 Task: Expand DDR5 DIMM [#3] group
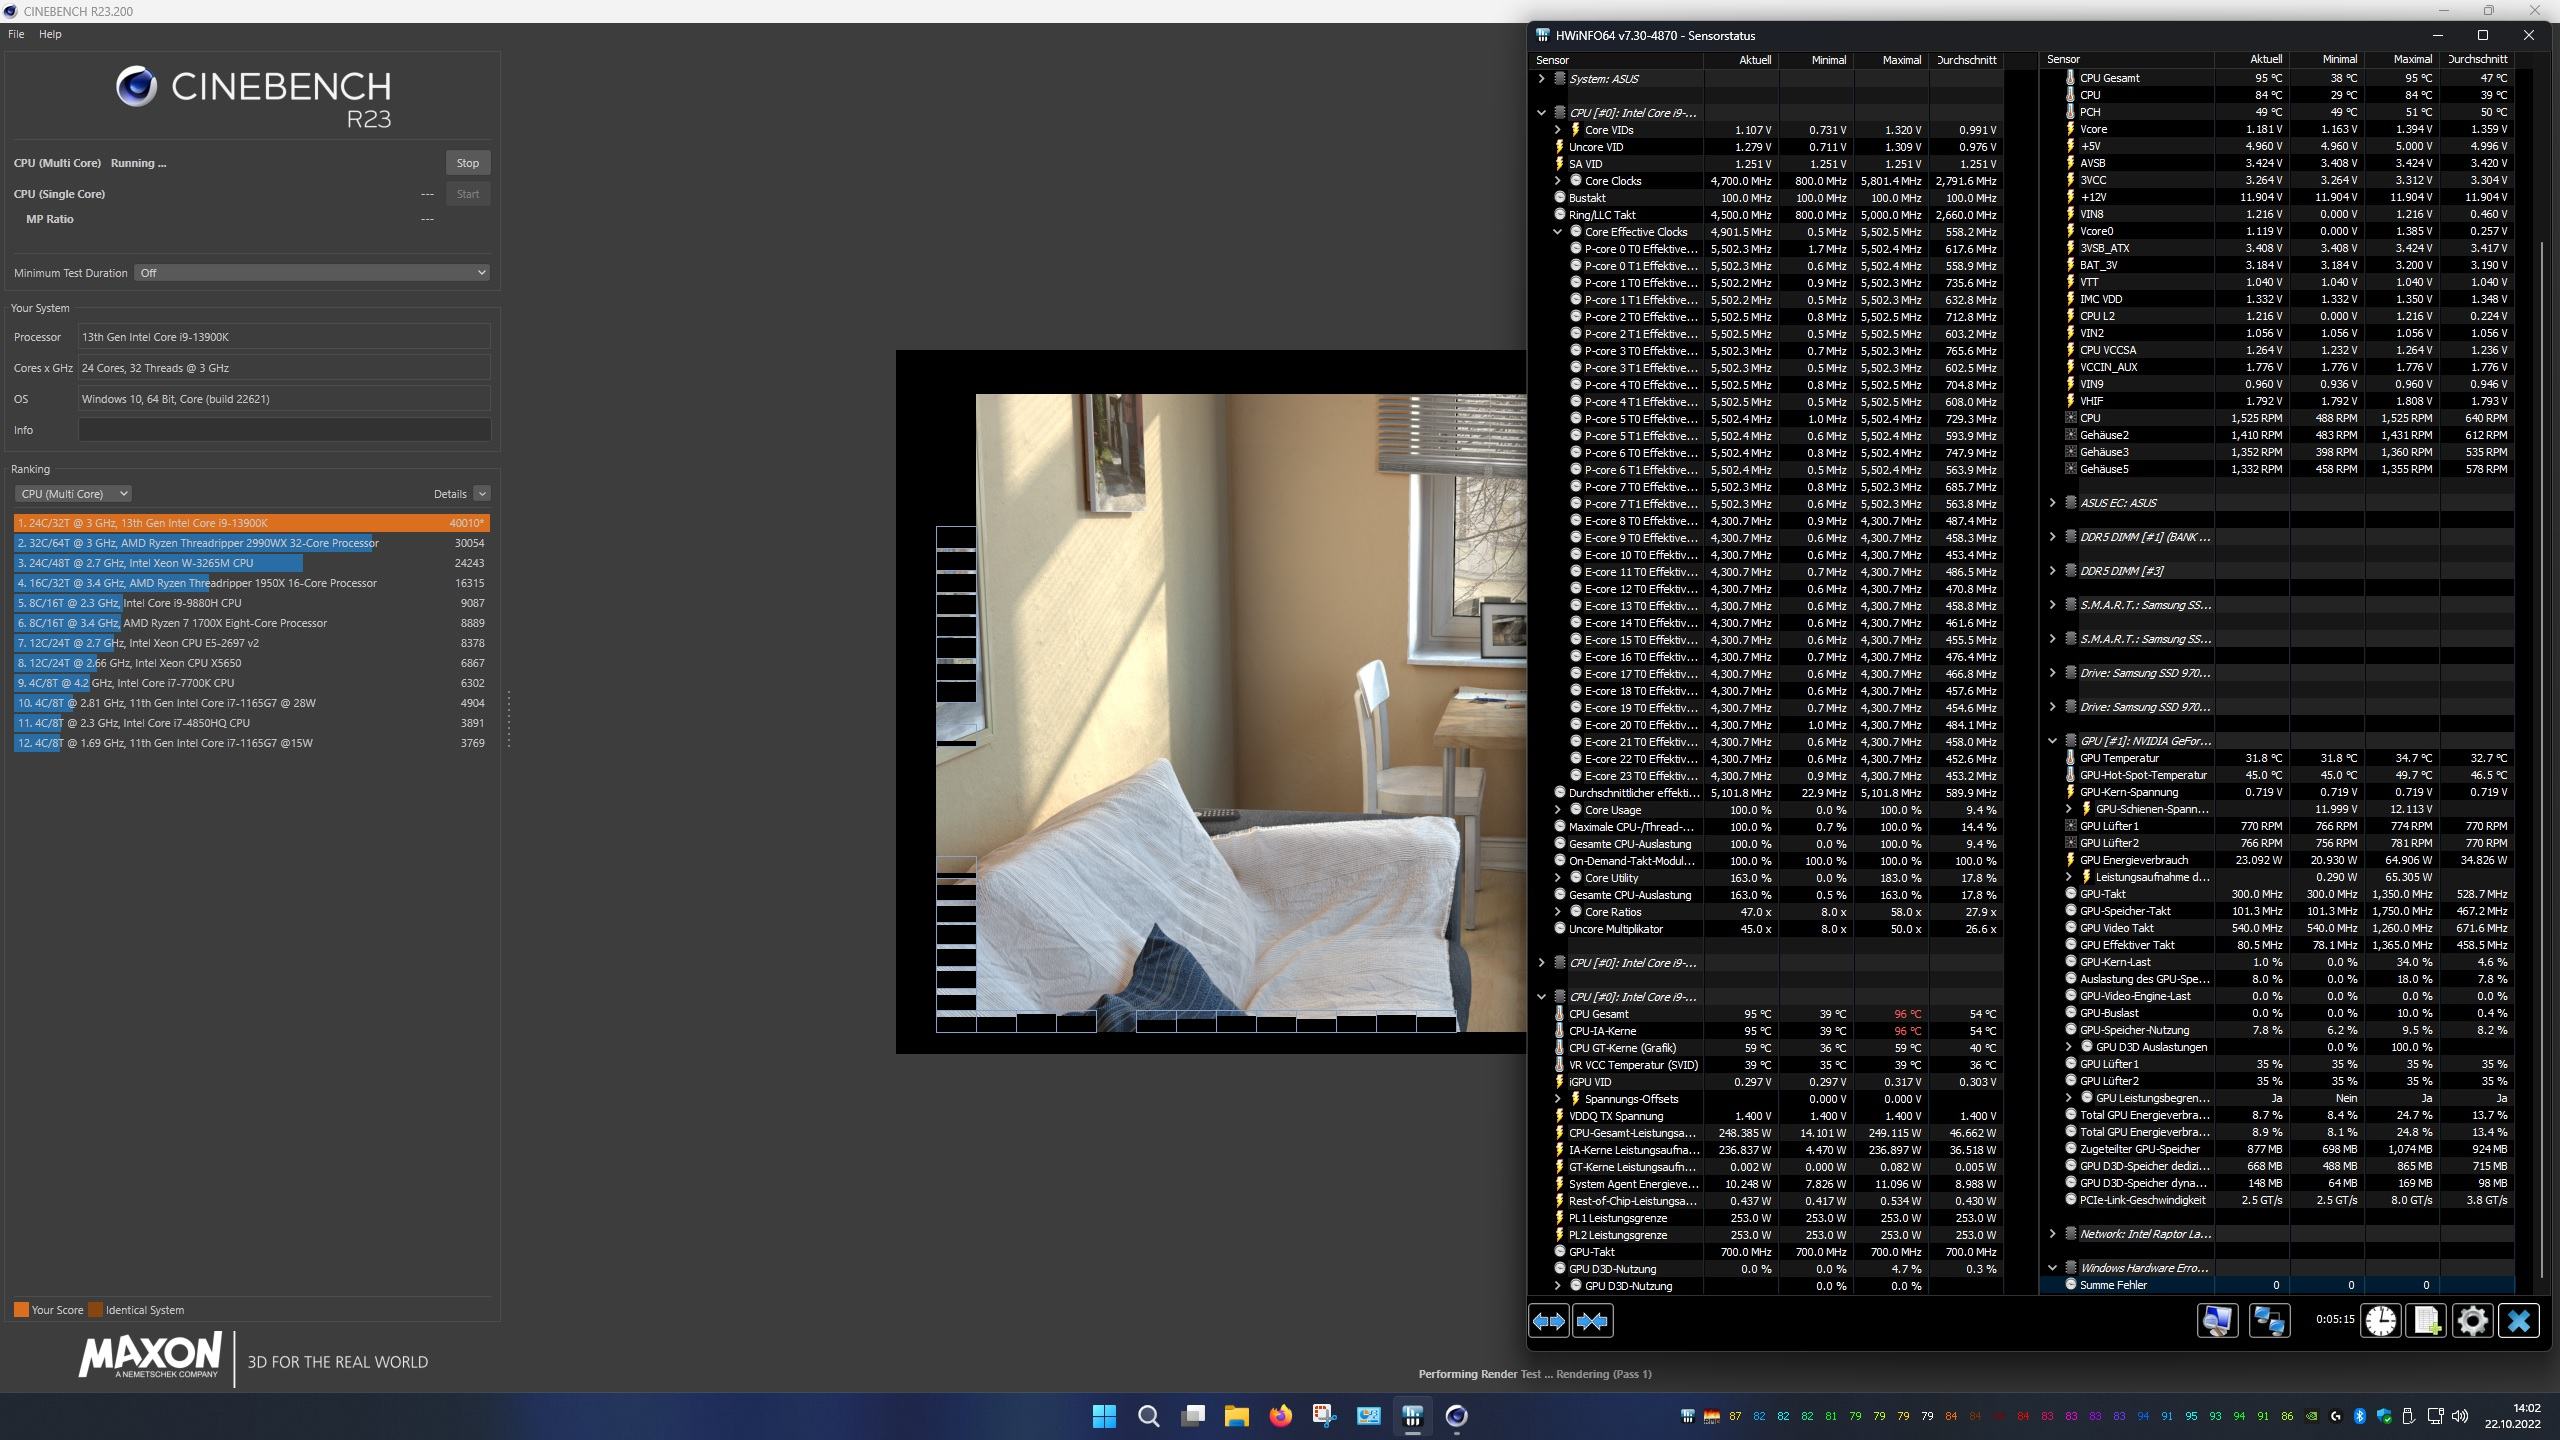click(x=2052, y=571)
